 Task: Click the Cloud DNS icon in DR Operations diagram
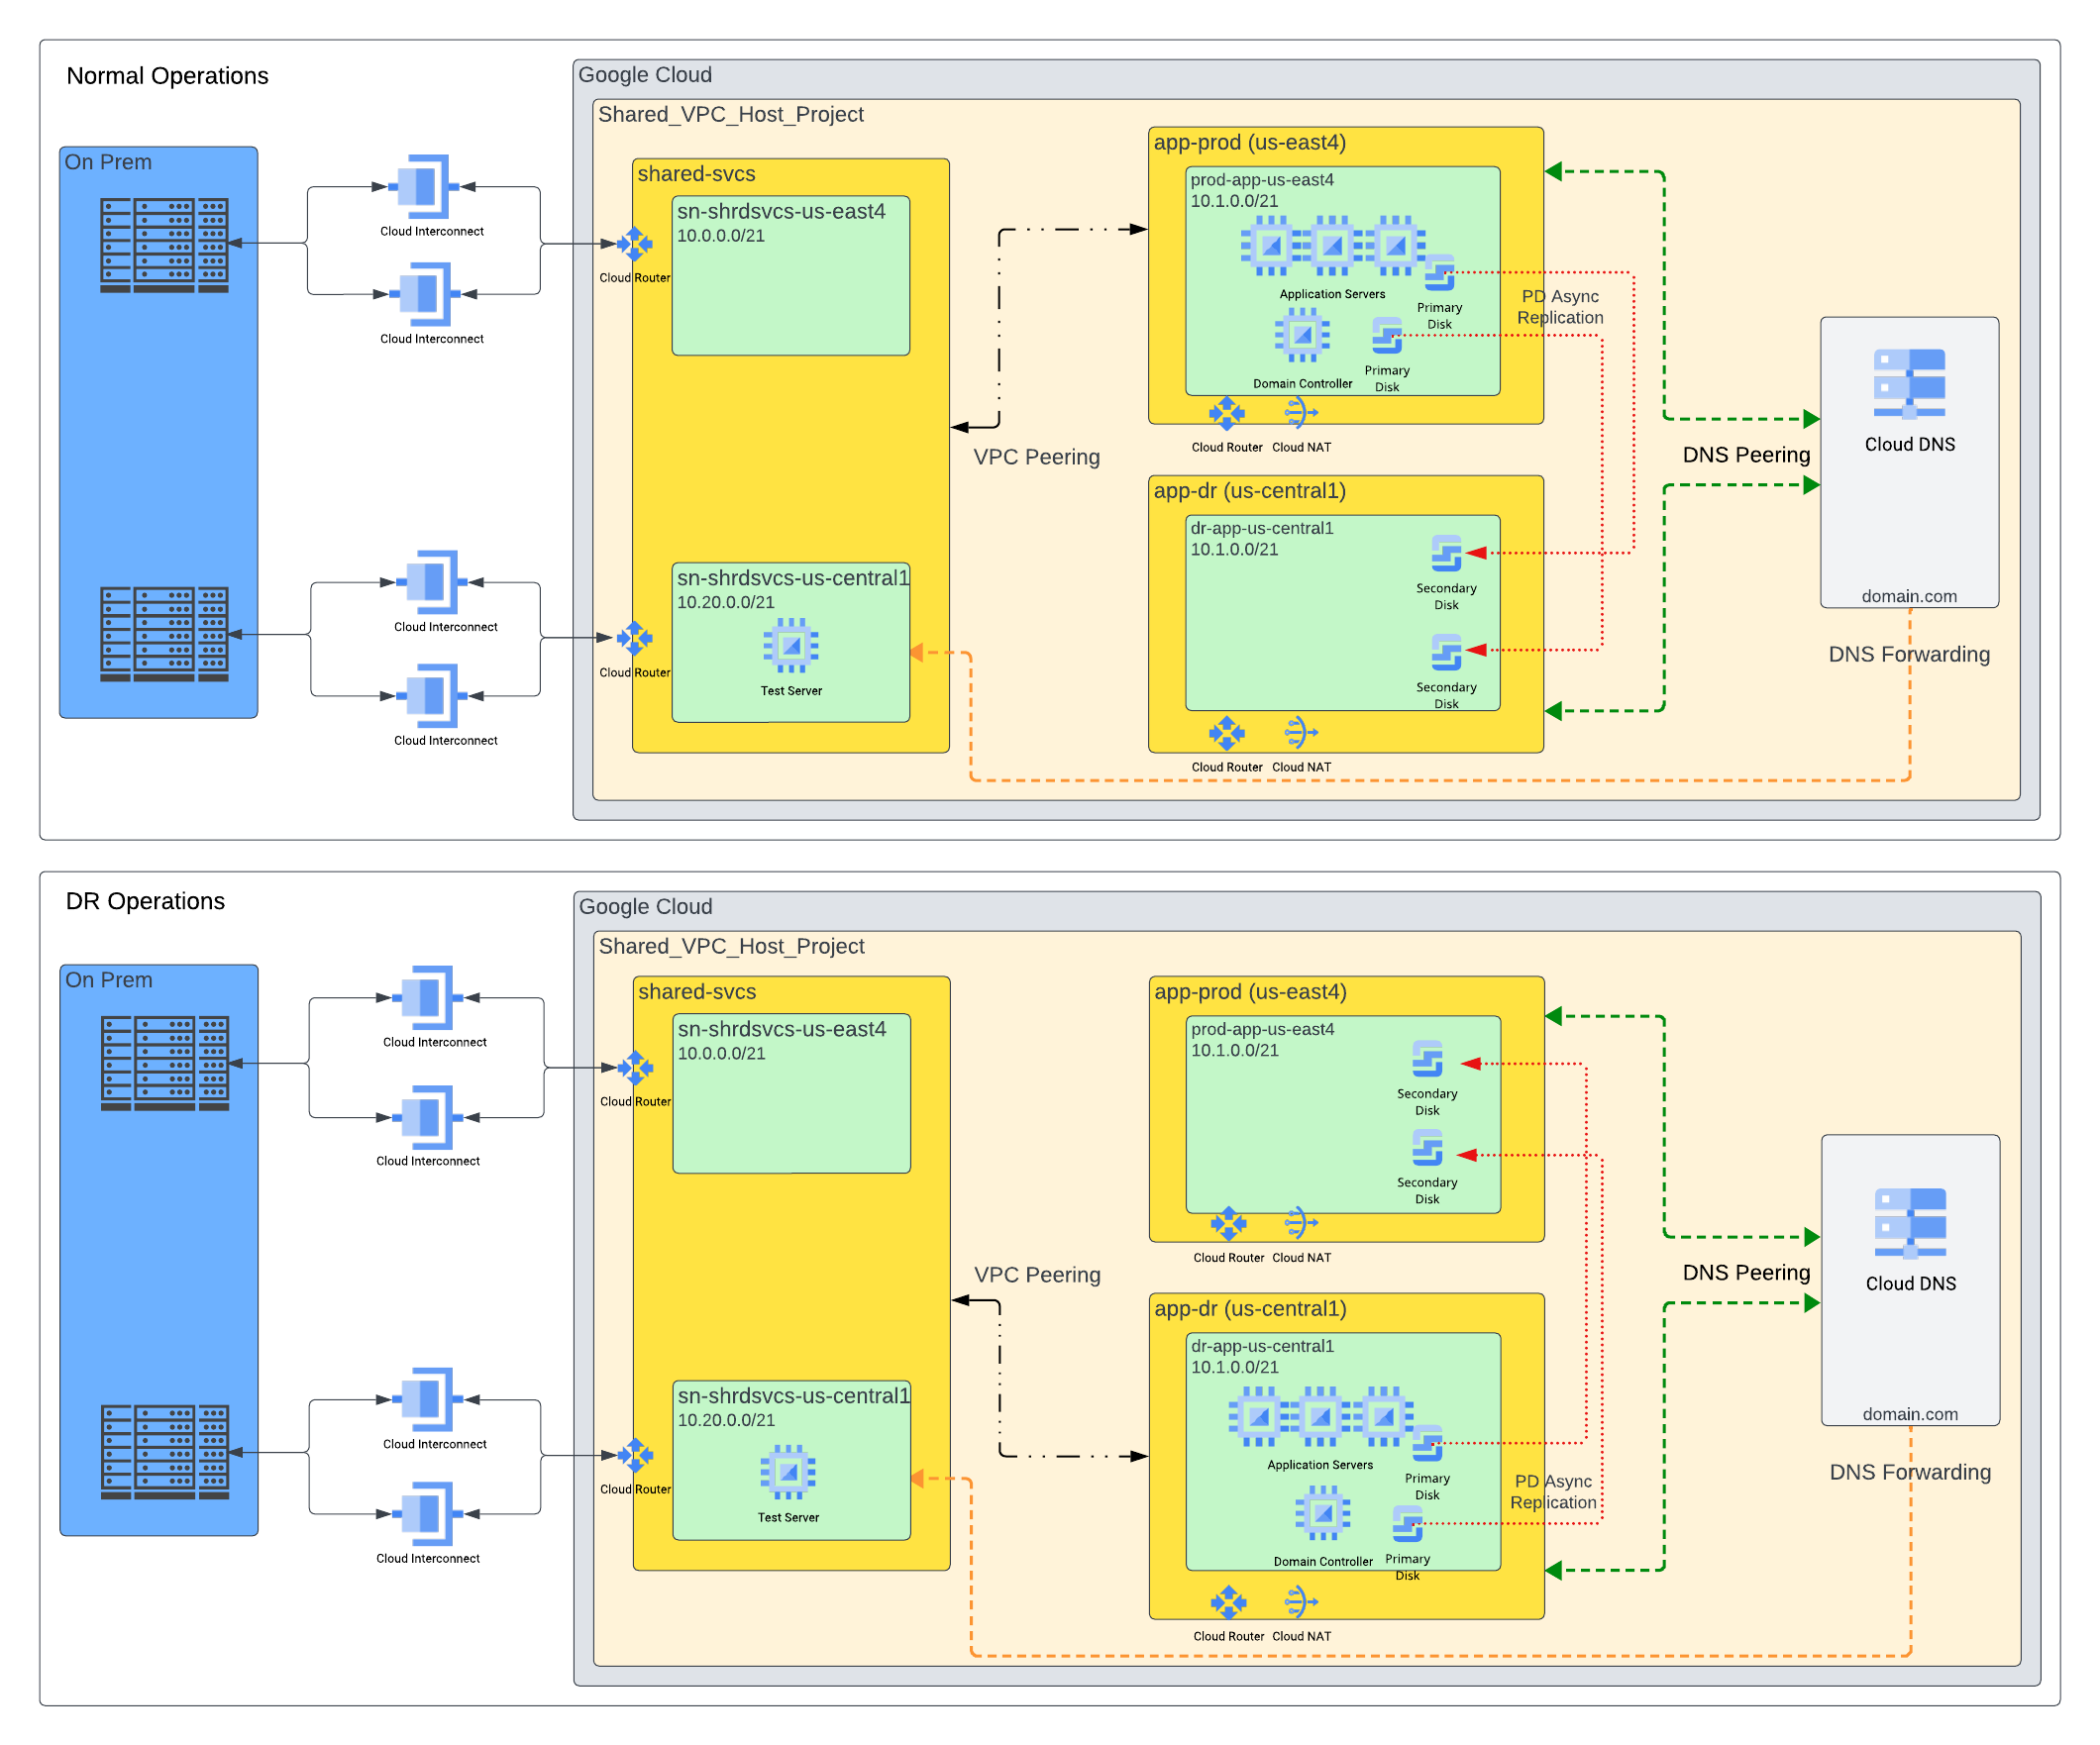1910,1222
